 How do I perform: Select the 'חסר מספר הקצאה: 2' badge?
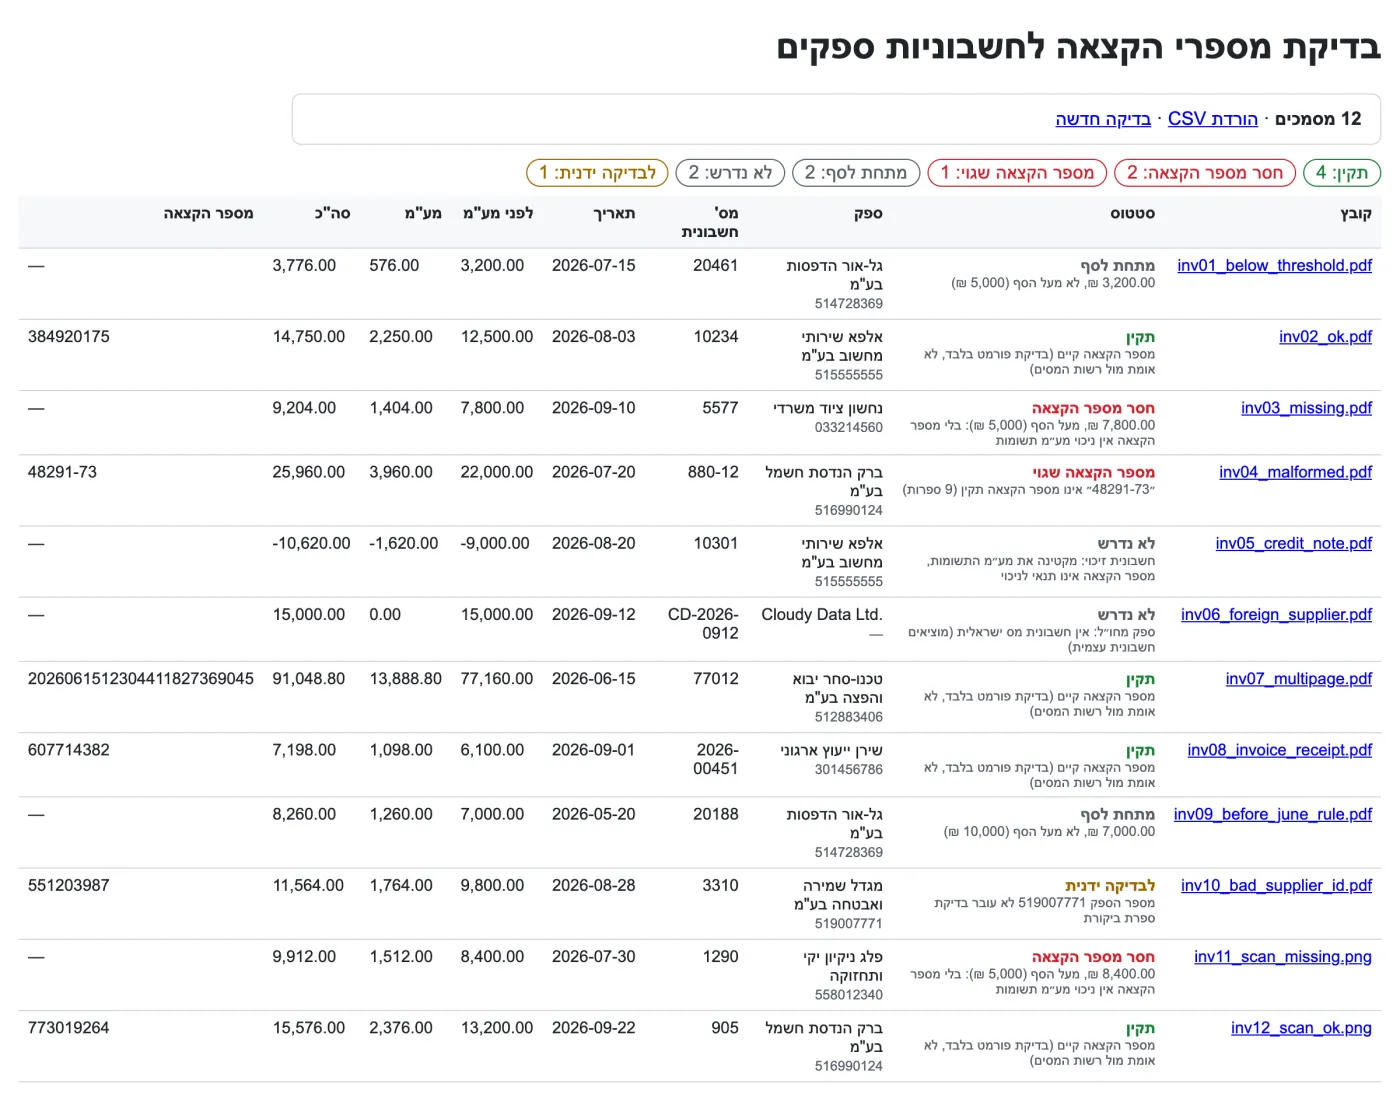pos(1205,173)
